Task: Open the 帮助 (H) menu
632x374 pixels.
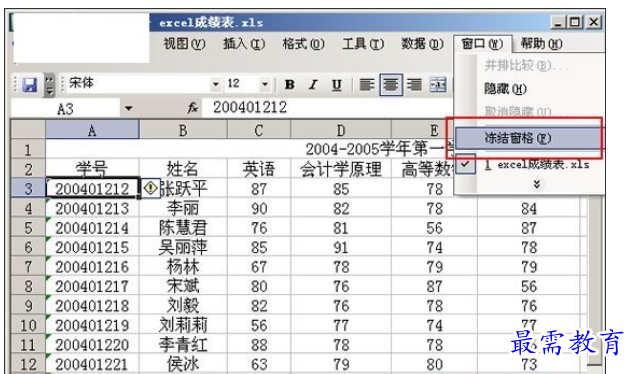Action: coord(541,44)
